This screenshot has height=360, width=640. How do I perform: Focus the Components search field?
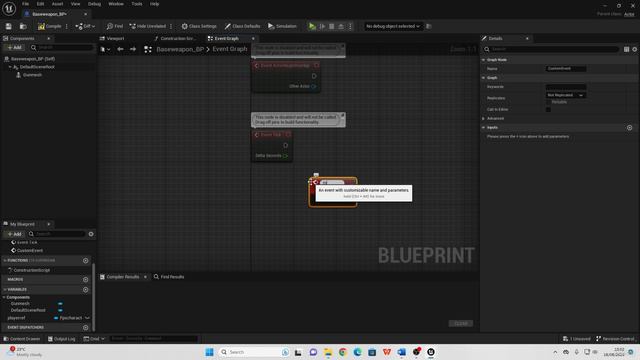pyautogui.click(x=62, y=48)
